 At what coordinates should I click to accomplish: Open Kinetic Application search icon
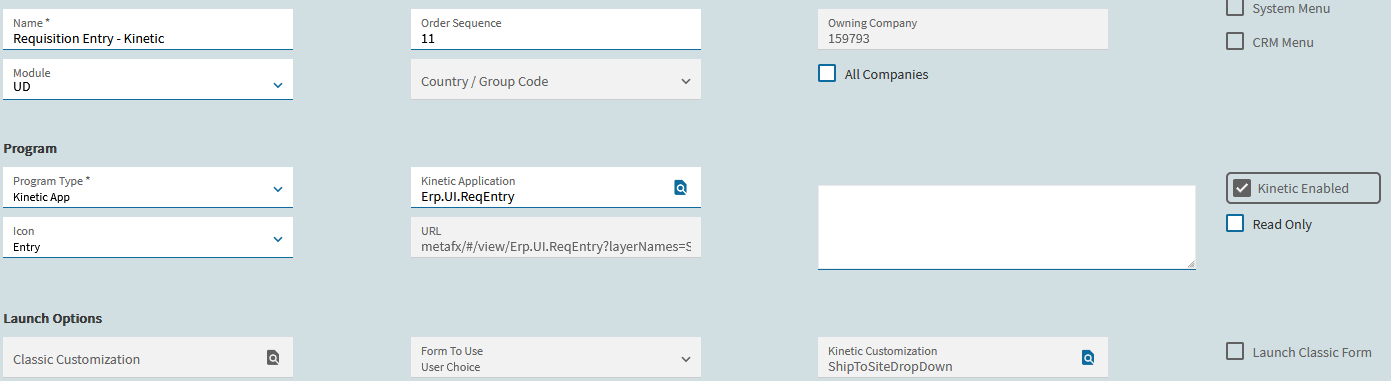click(680, 187)
